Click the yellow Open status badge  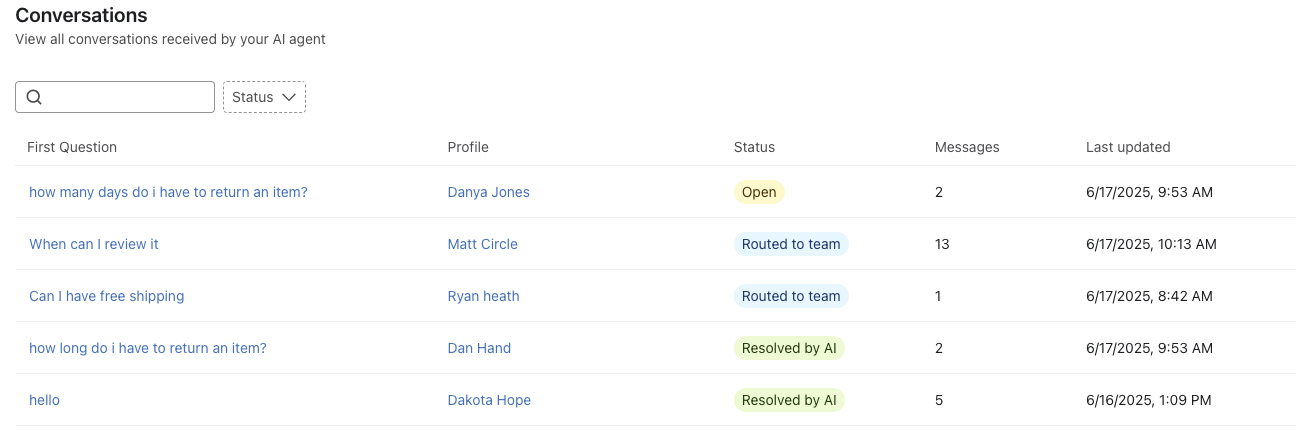point(759,192)
